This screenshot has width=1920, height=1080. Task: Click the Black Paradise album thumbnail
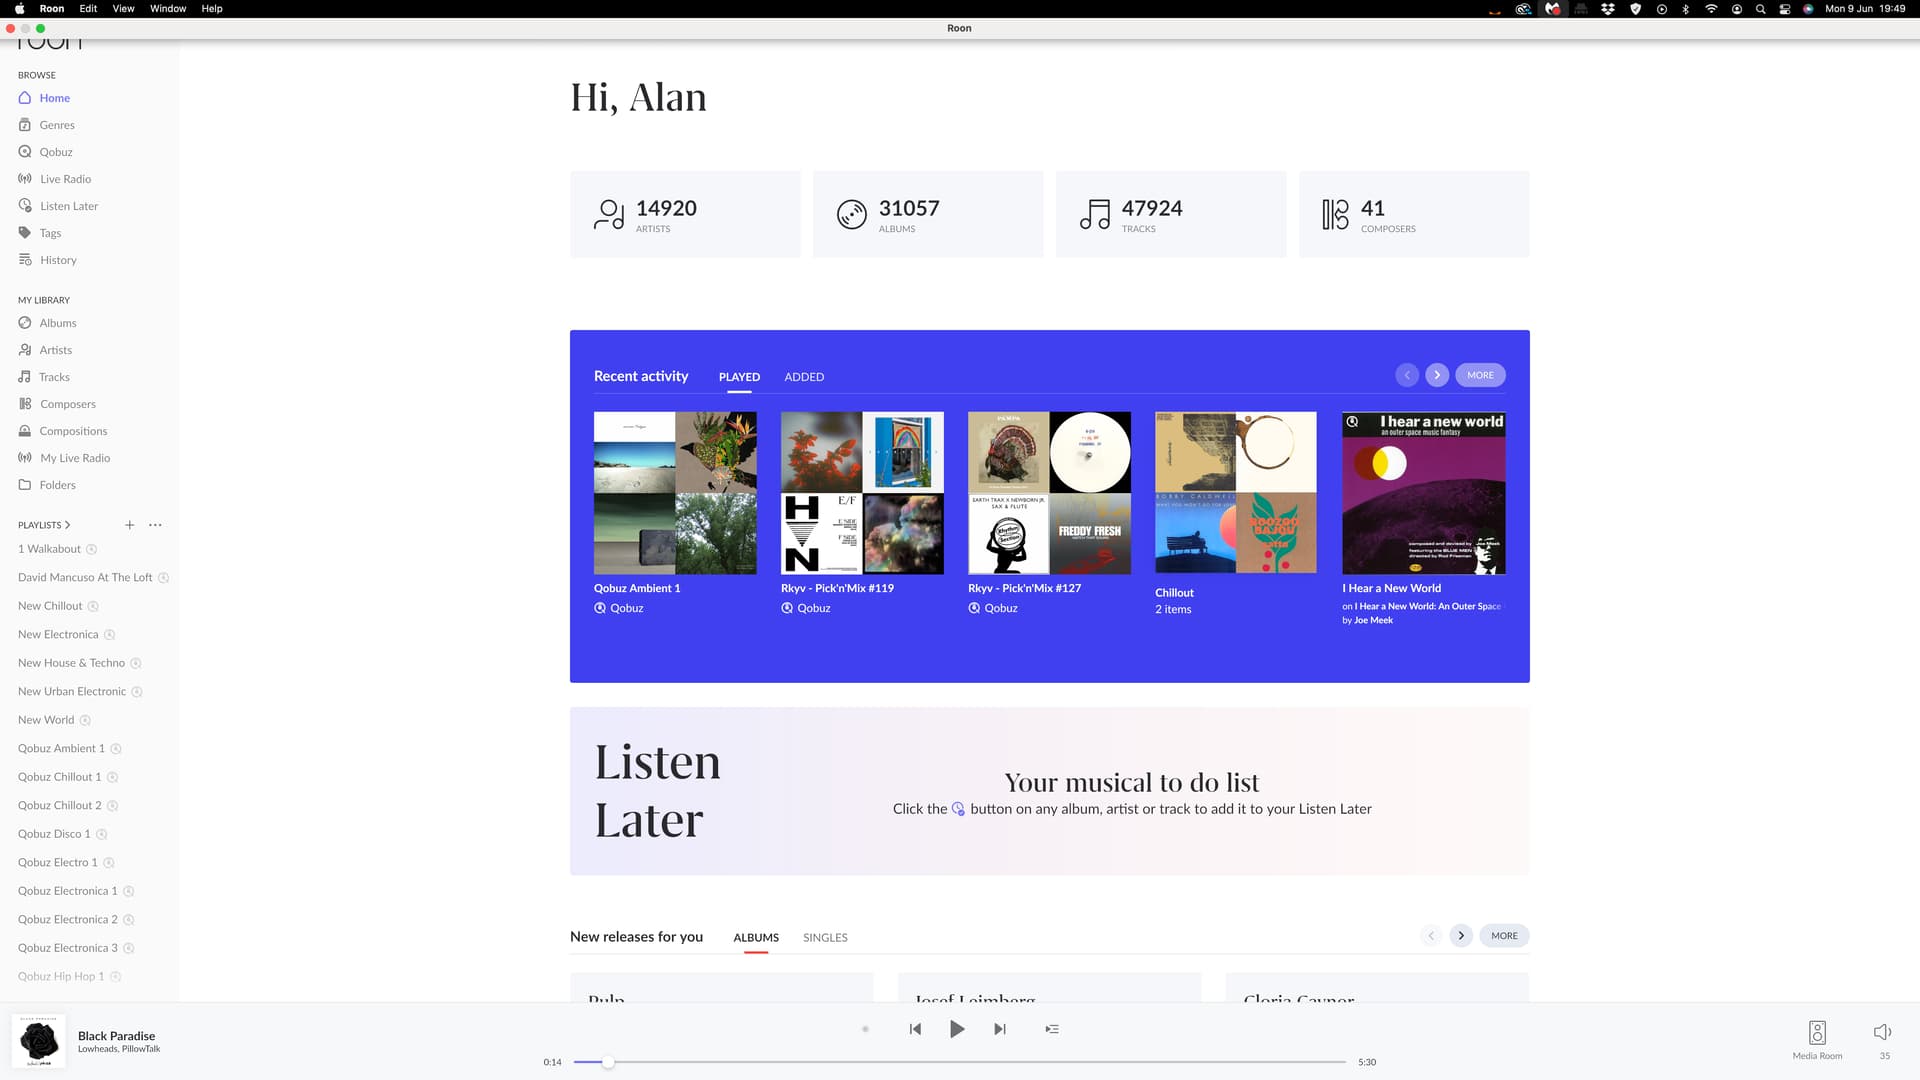pos(39,1041)
